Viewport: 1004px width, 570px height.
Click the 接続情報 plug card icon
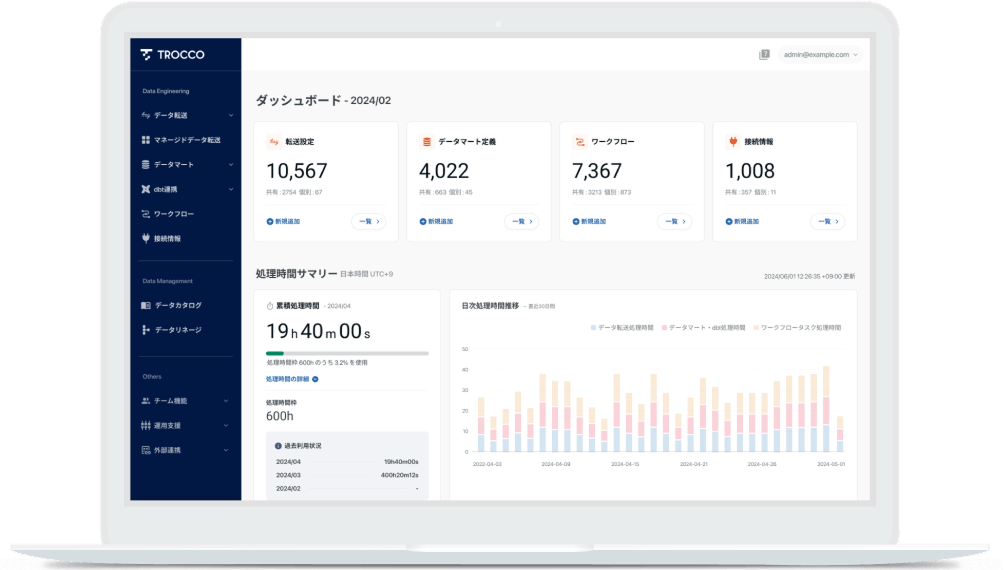click(732, 142)
